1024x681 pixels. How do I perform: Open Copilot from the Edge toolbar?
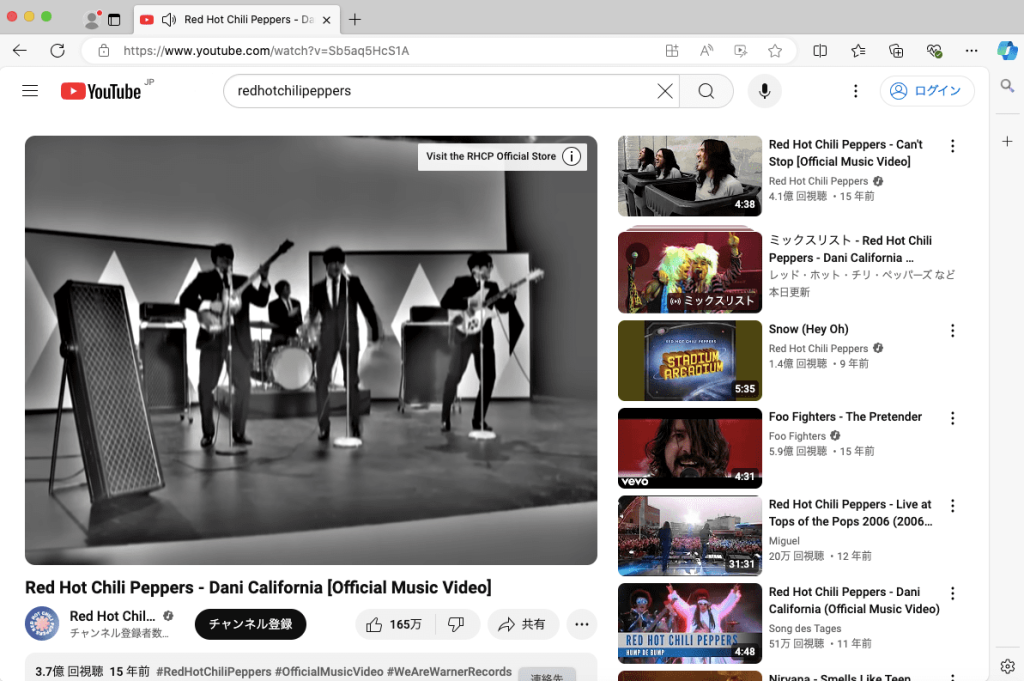(x=1007, y=50)
